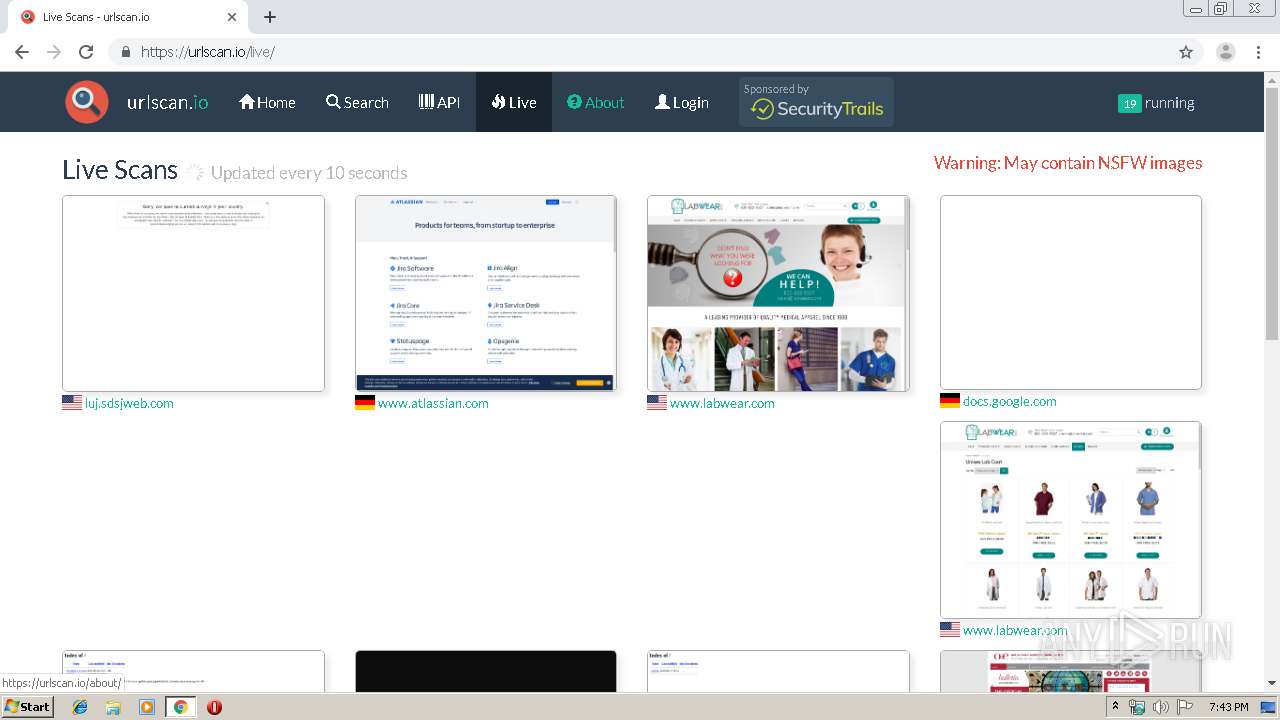The width and height of the screenshot is (1280, 720).
Task: Open media player from taskbar
Action: tap(147, 707)
